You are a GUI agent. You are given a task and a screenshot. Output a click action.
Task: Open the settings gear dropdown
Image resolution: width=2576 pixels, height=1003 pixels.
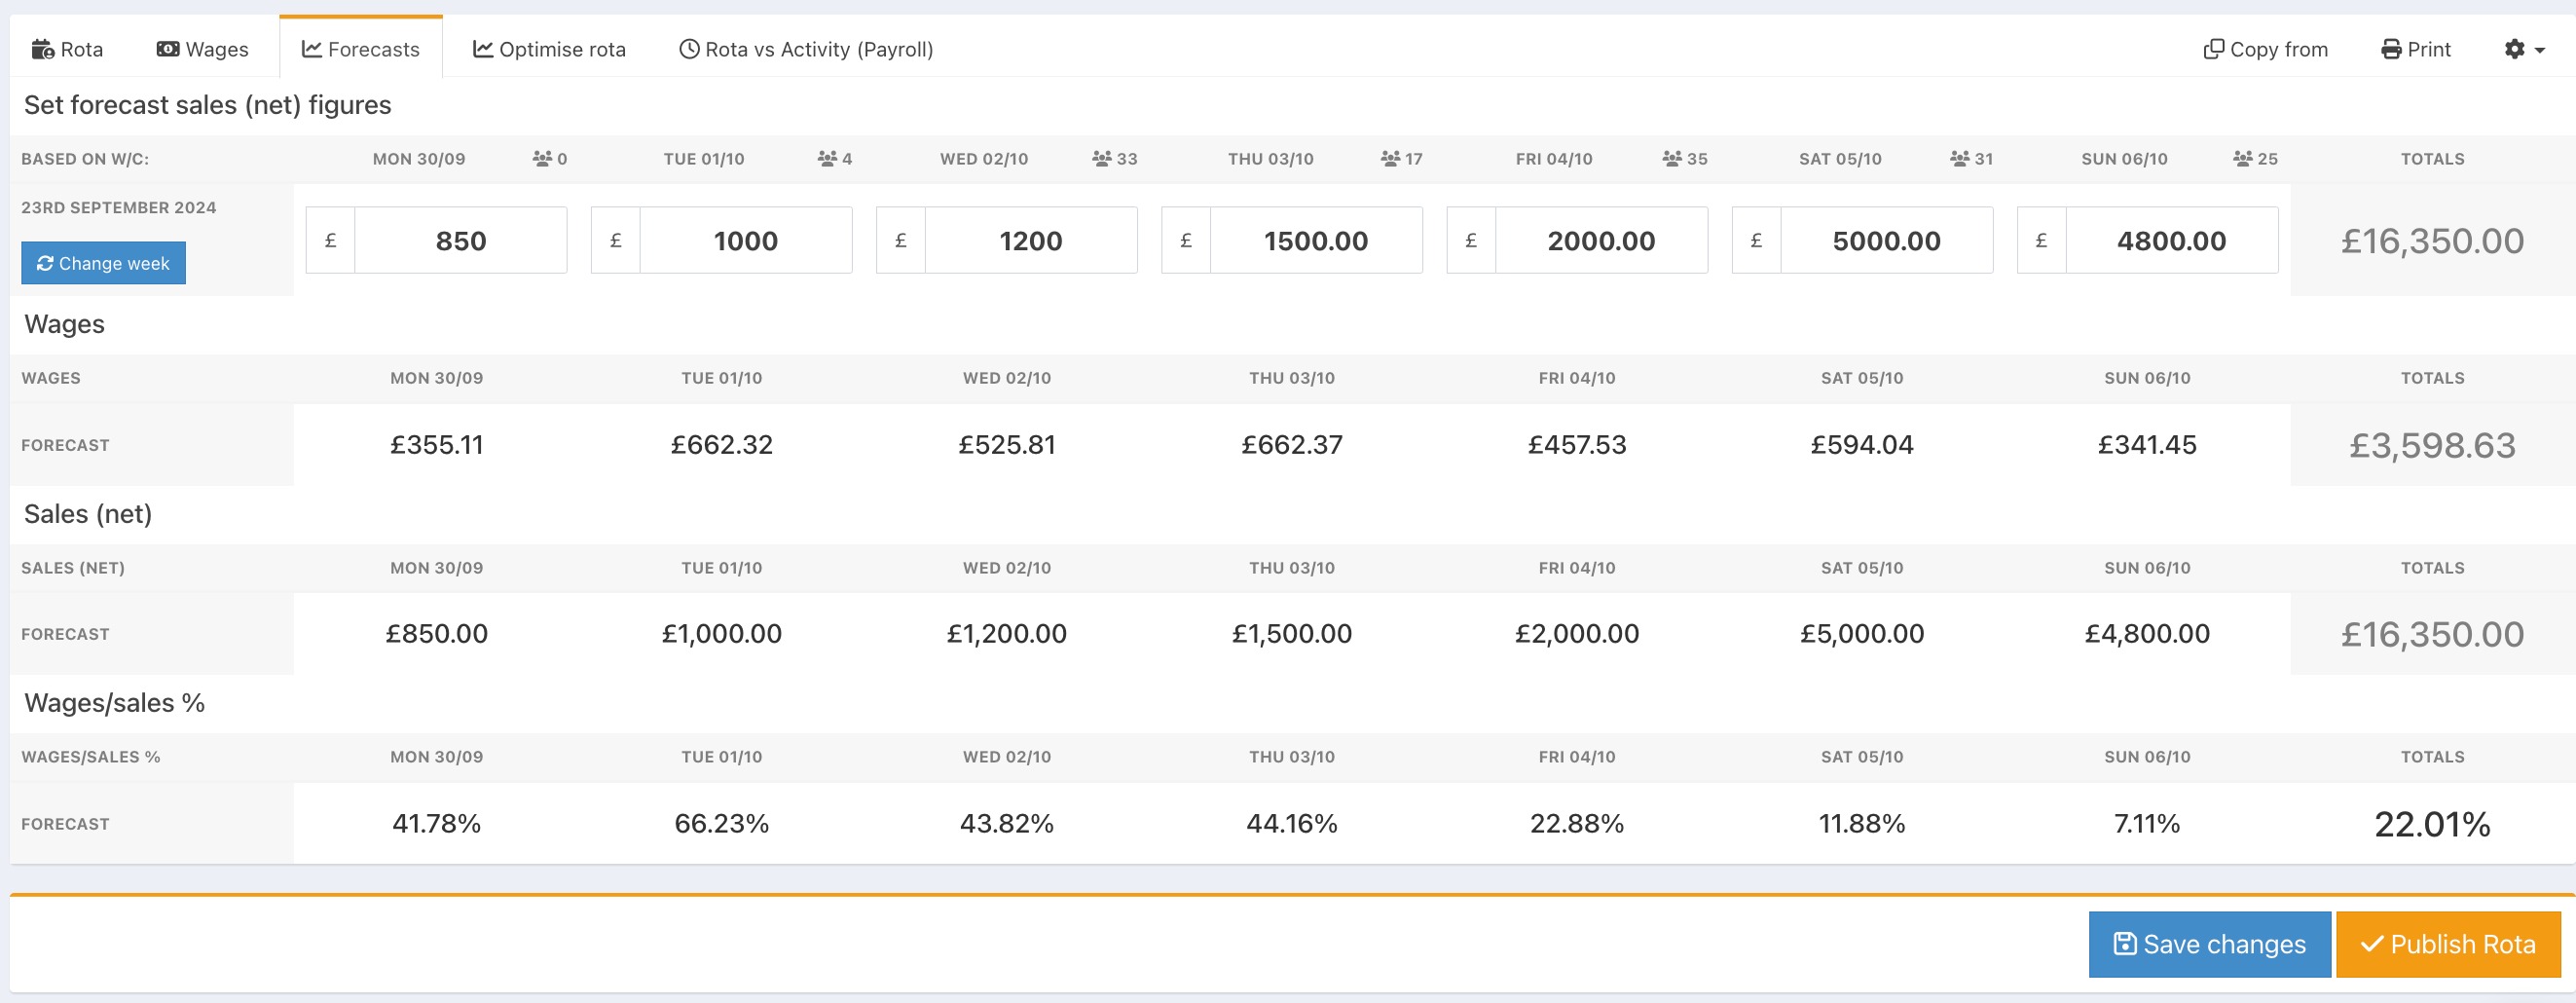2523,49
